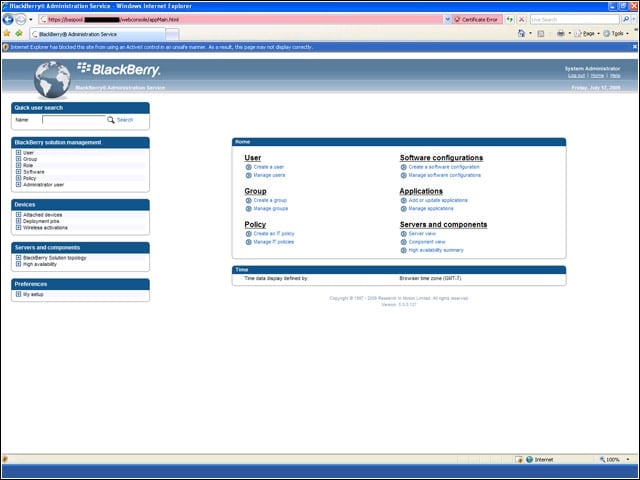Expand the Software tree node
The width and height of the screenshot is (640, 480).
click(18, 172)
